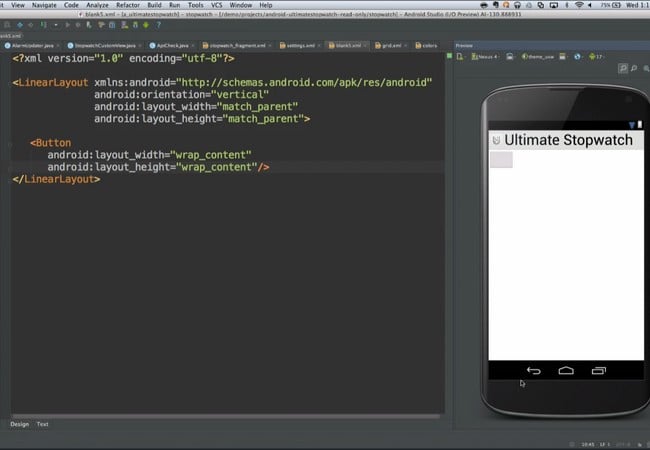Switch to the grid.xml tab
The width and height of the screenshot is (650, 450).
389,46
